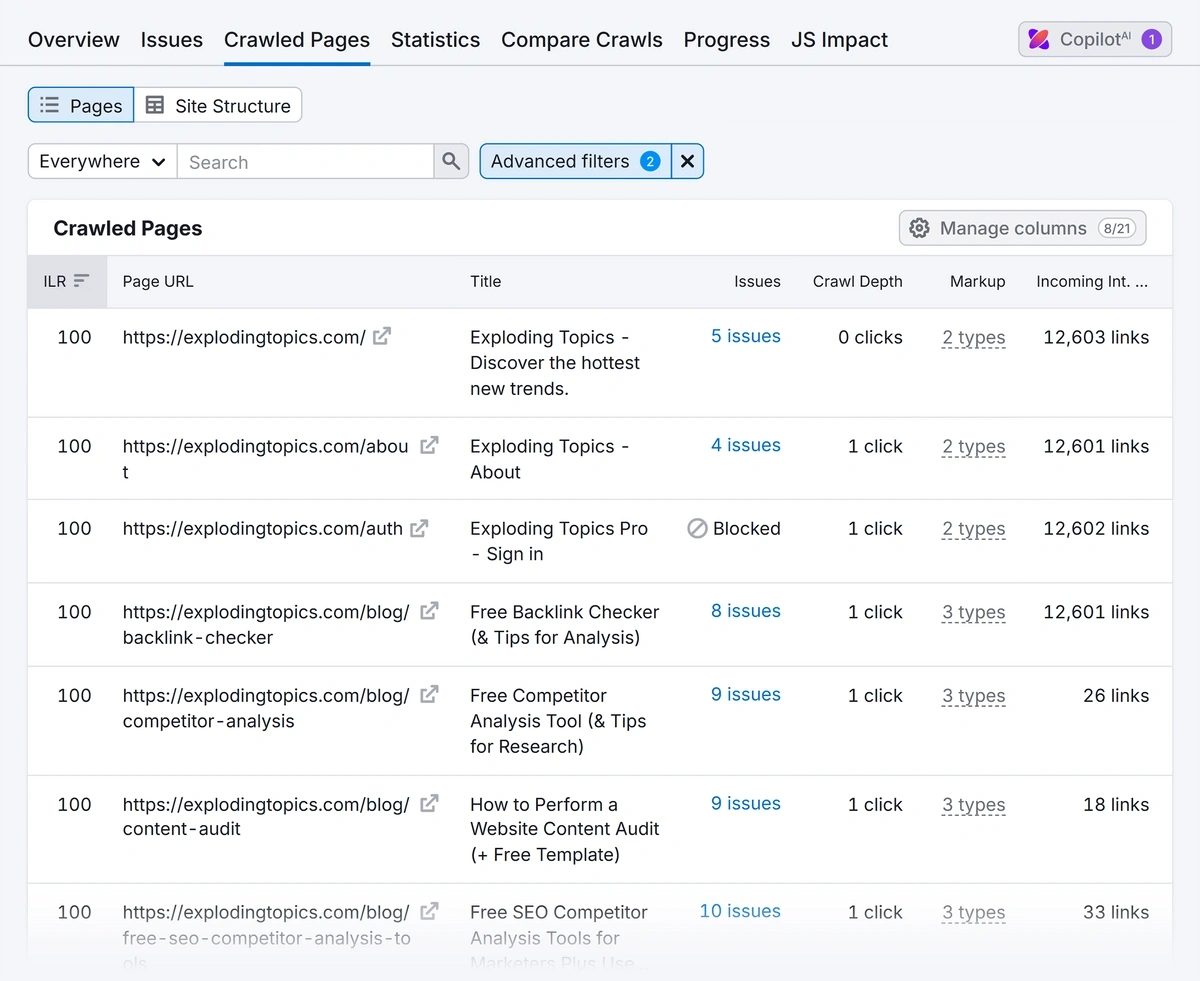Screen dimensions: 1200x981
Task: Open 9 issues link for content-audit page
Action: pos(746,803)
